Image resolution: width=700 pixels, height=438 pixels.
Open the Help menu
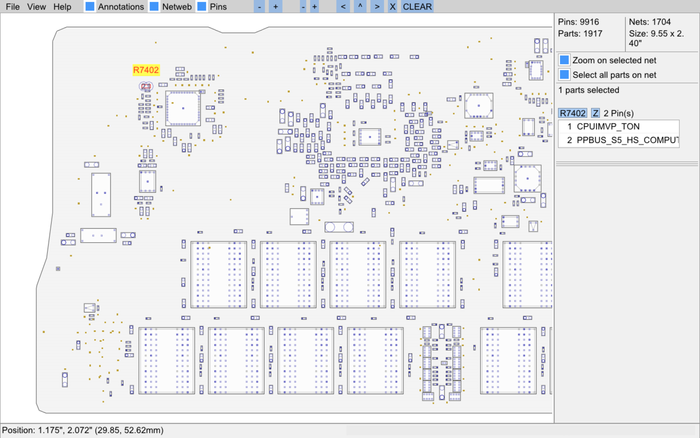[x=62, y=7]
